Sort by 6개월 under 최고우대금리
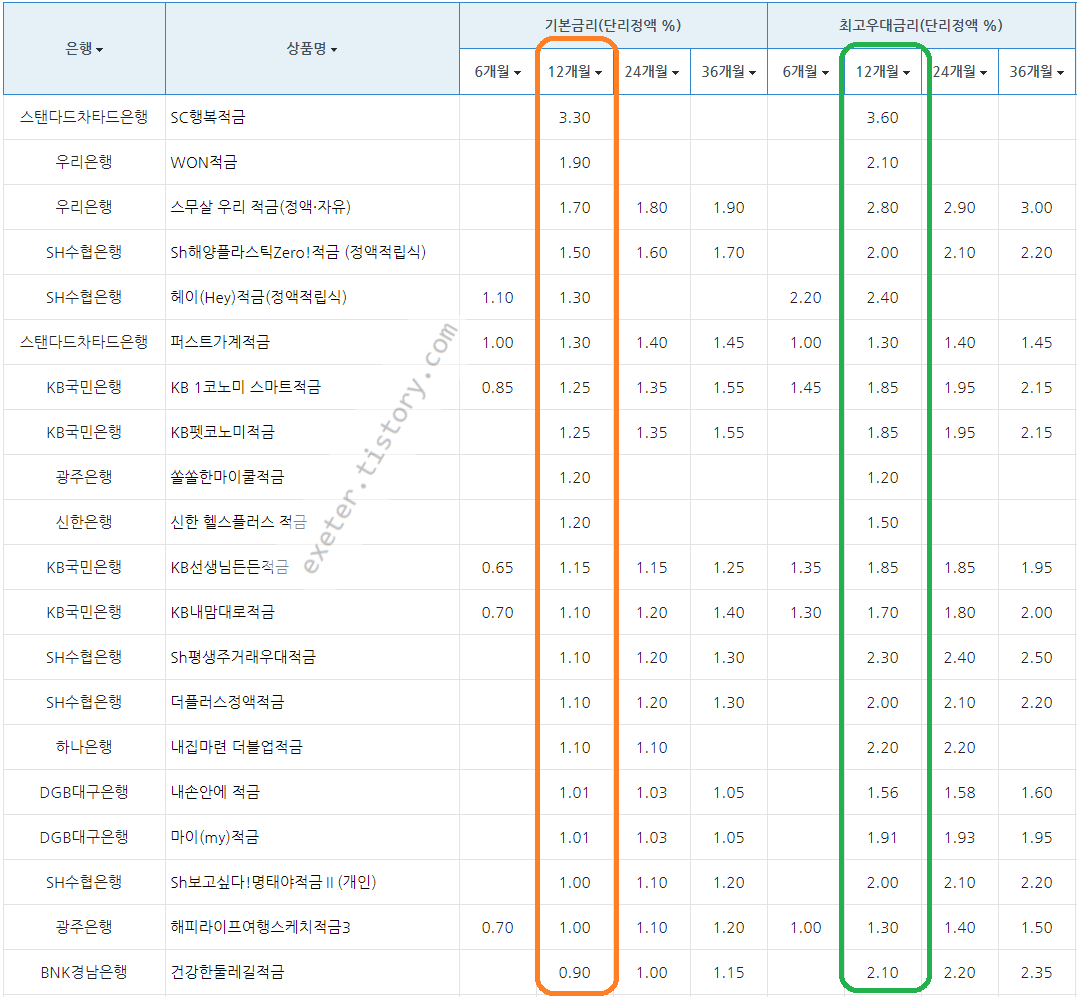The width and height of the screenshot is (1079, 997). [806, 72]
